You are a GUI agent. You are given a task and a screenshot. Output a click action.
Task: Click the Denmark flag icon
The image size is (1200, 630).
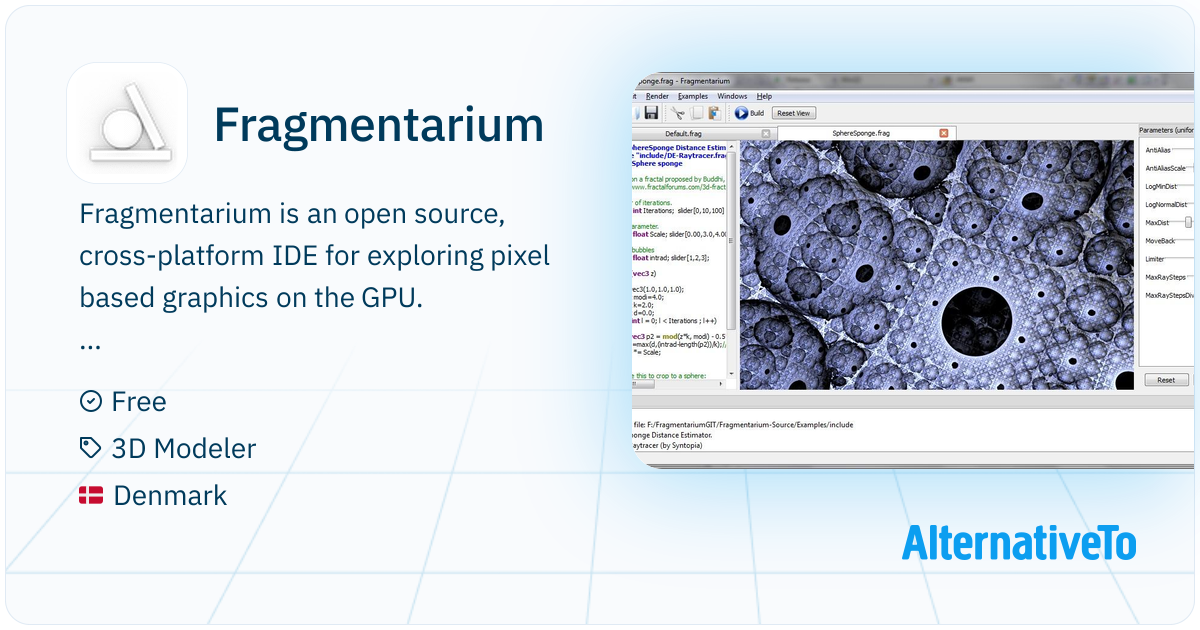coord(91,496)
